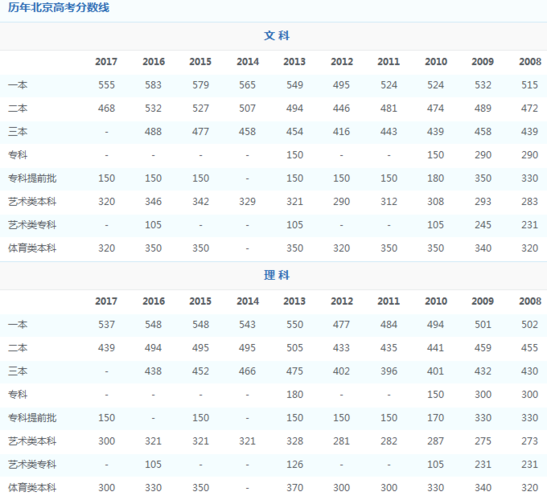Viewport: 547px width, 500px height.
Task: Click the 370 score in 理科 体育类本科
Action: [294, 488]
